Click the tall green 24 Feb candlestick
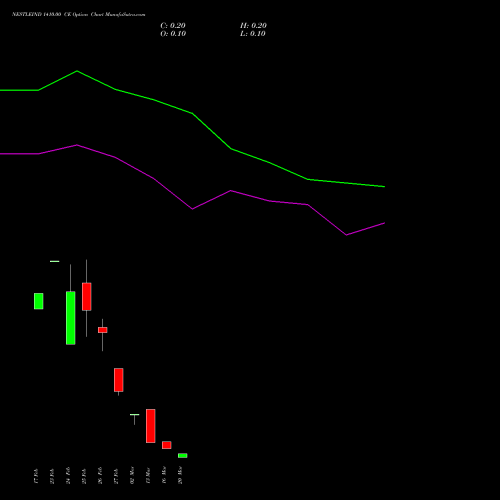The image size is (500, 500). [x=70, y=318]
